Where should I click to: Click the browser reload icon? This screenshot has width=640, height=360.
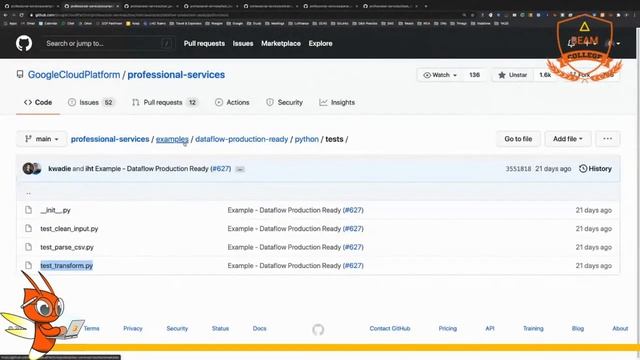21,15
